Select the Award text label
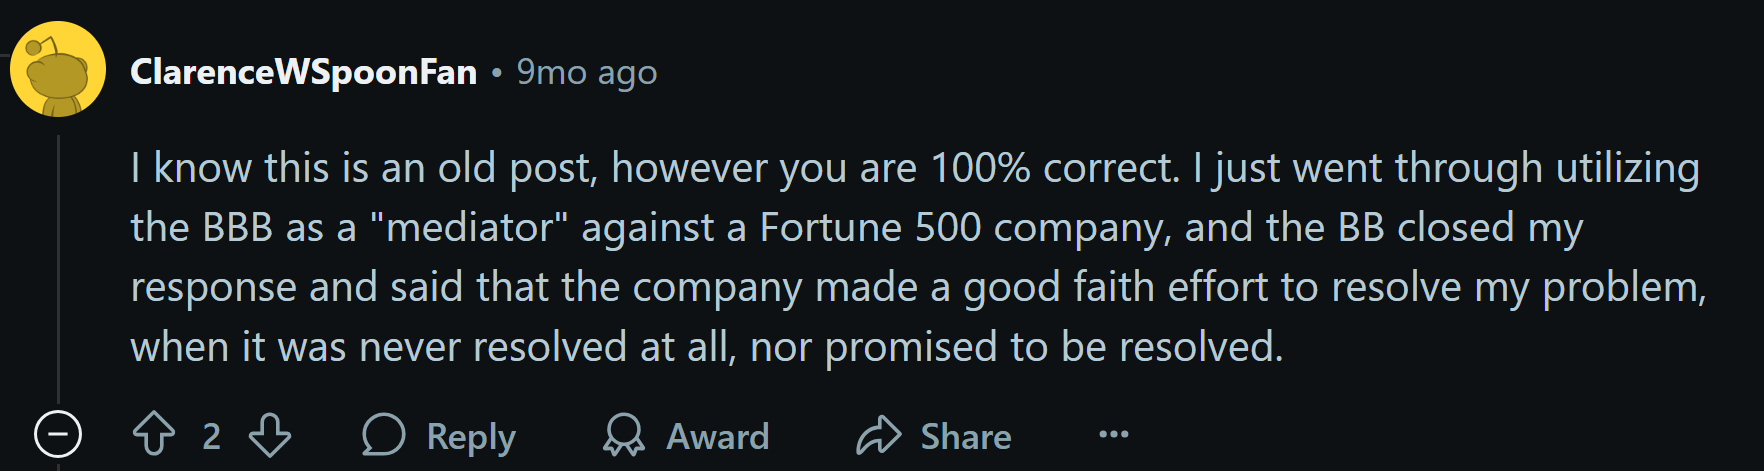Screen dimensions: 1764x471 (x=718, y=437)
